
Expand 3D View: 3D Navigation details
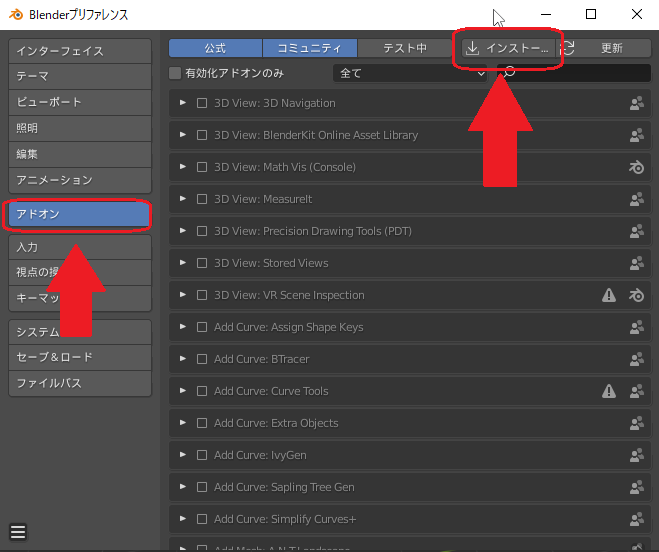(183, 103)
